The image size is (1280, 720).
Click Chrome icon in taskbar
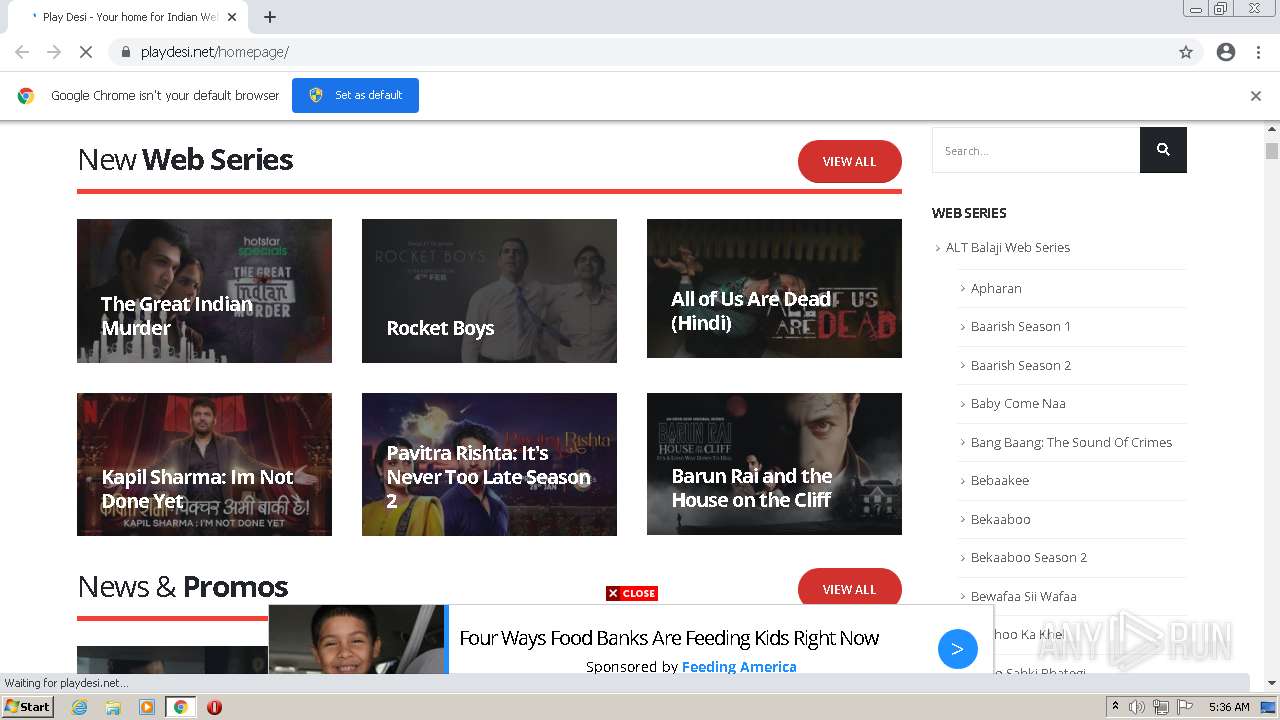[x=181, y=707]
